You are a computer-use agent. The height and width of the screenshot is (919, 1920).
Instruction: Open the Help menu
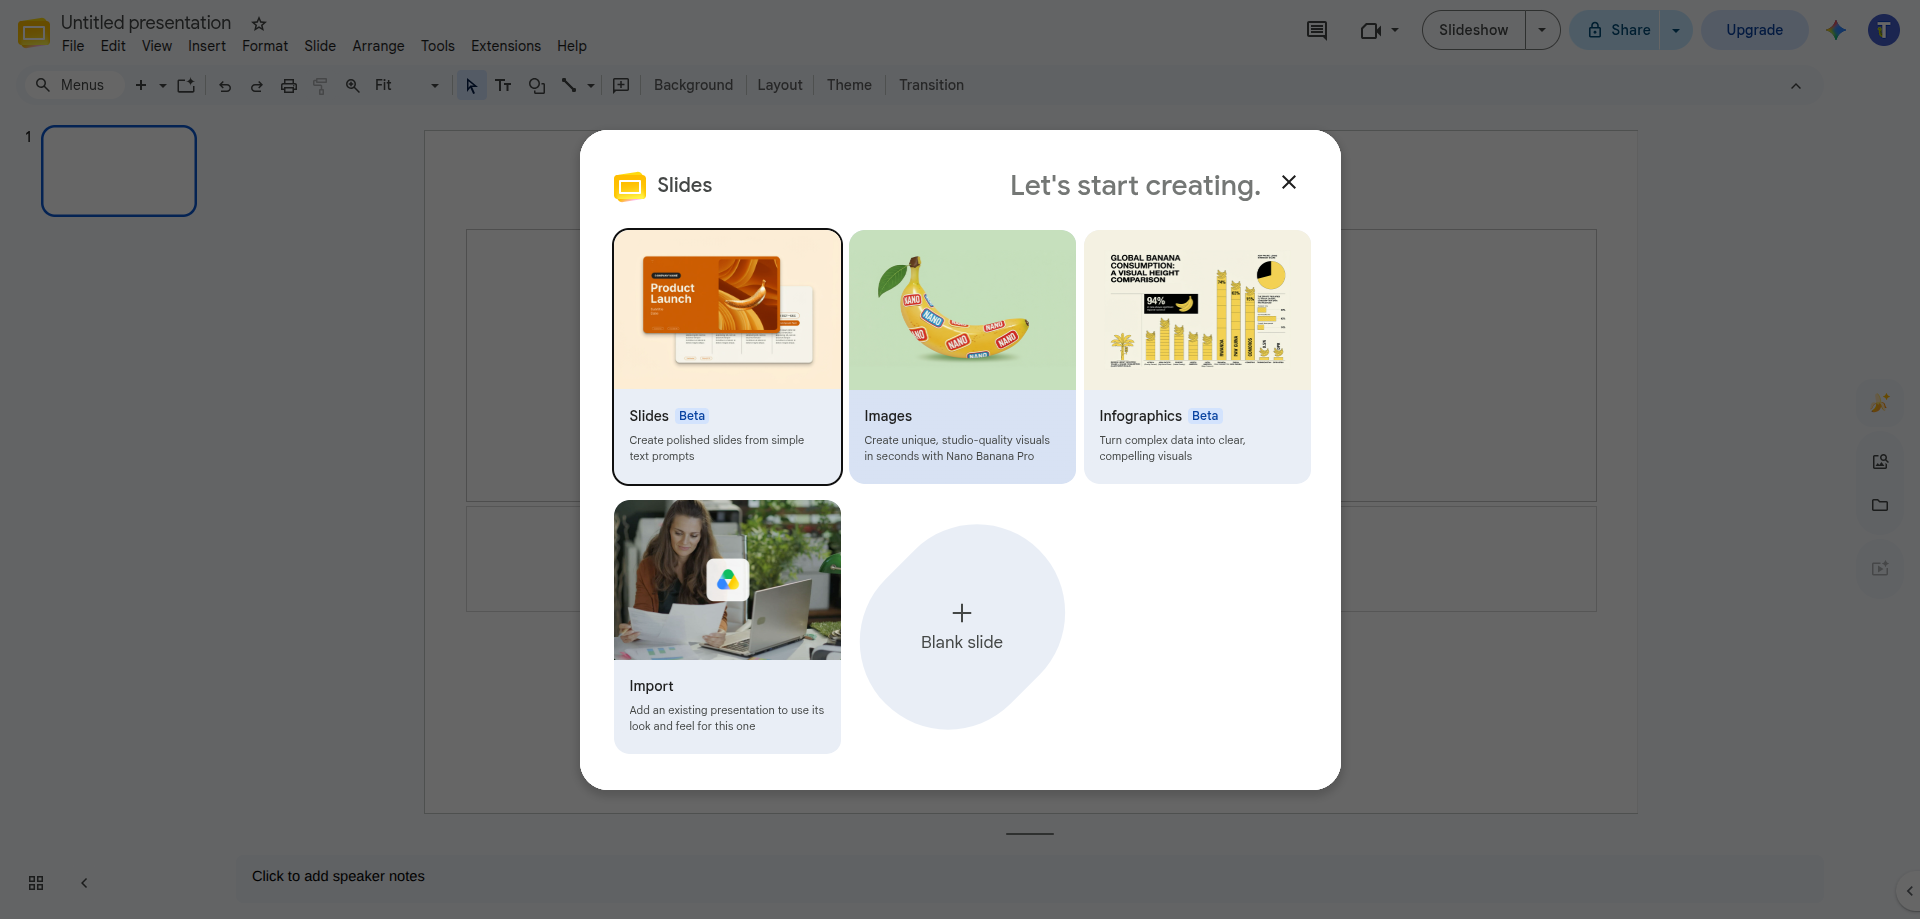pos(572,46)
